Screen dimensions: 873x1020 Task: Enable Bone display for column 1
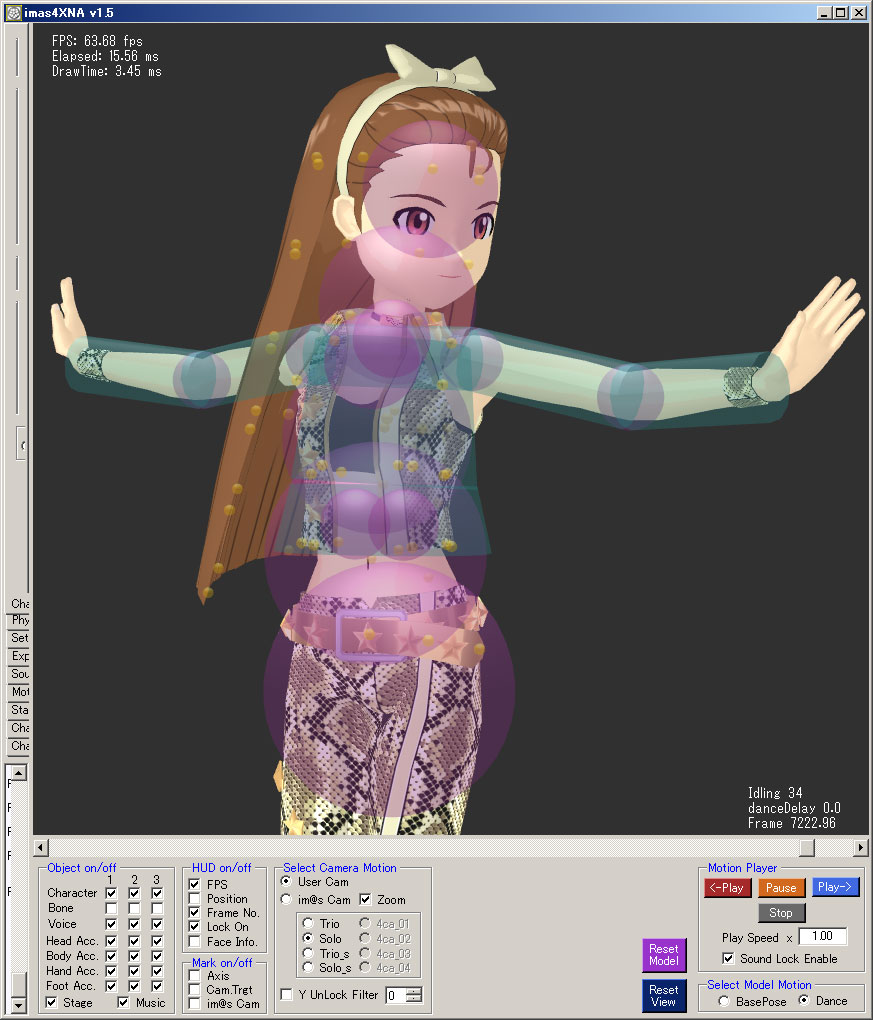[111, 908]
